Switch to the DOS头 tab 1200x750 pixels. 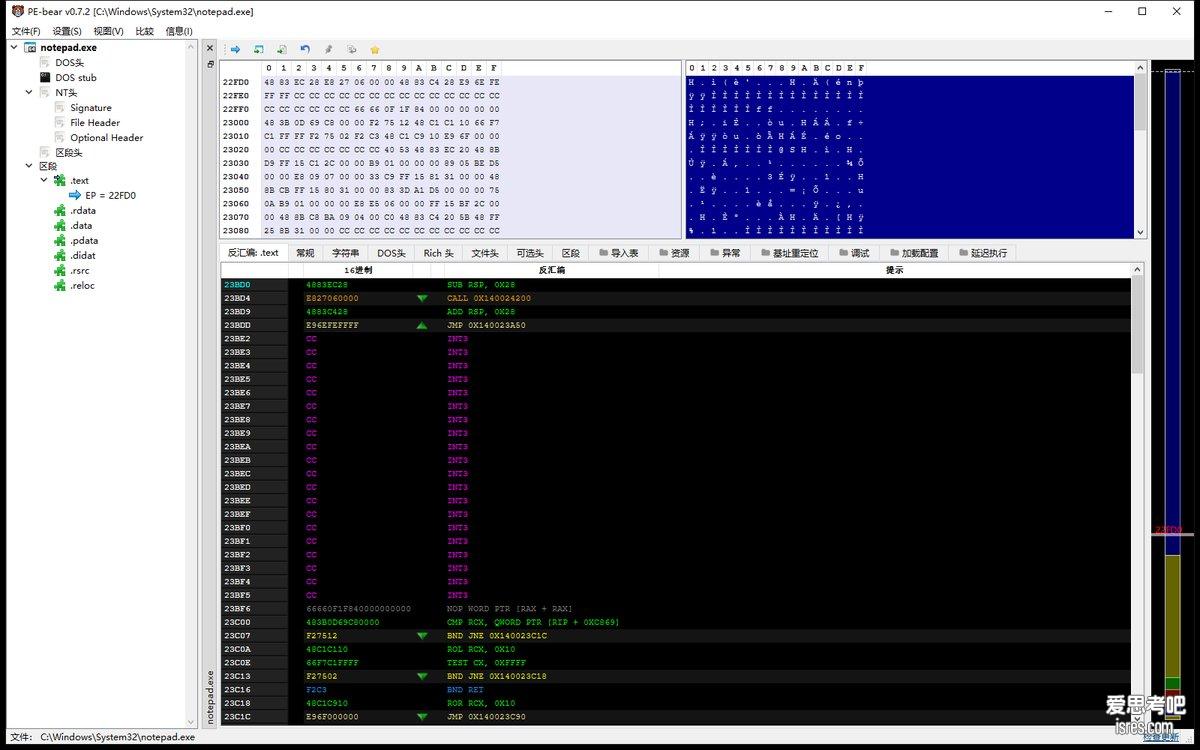pyautogui.click(x=391, y=253)
